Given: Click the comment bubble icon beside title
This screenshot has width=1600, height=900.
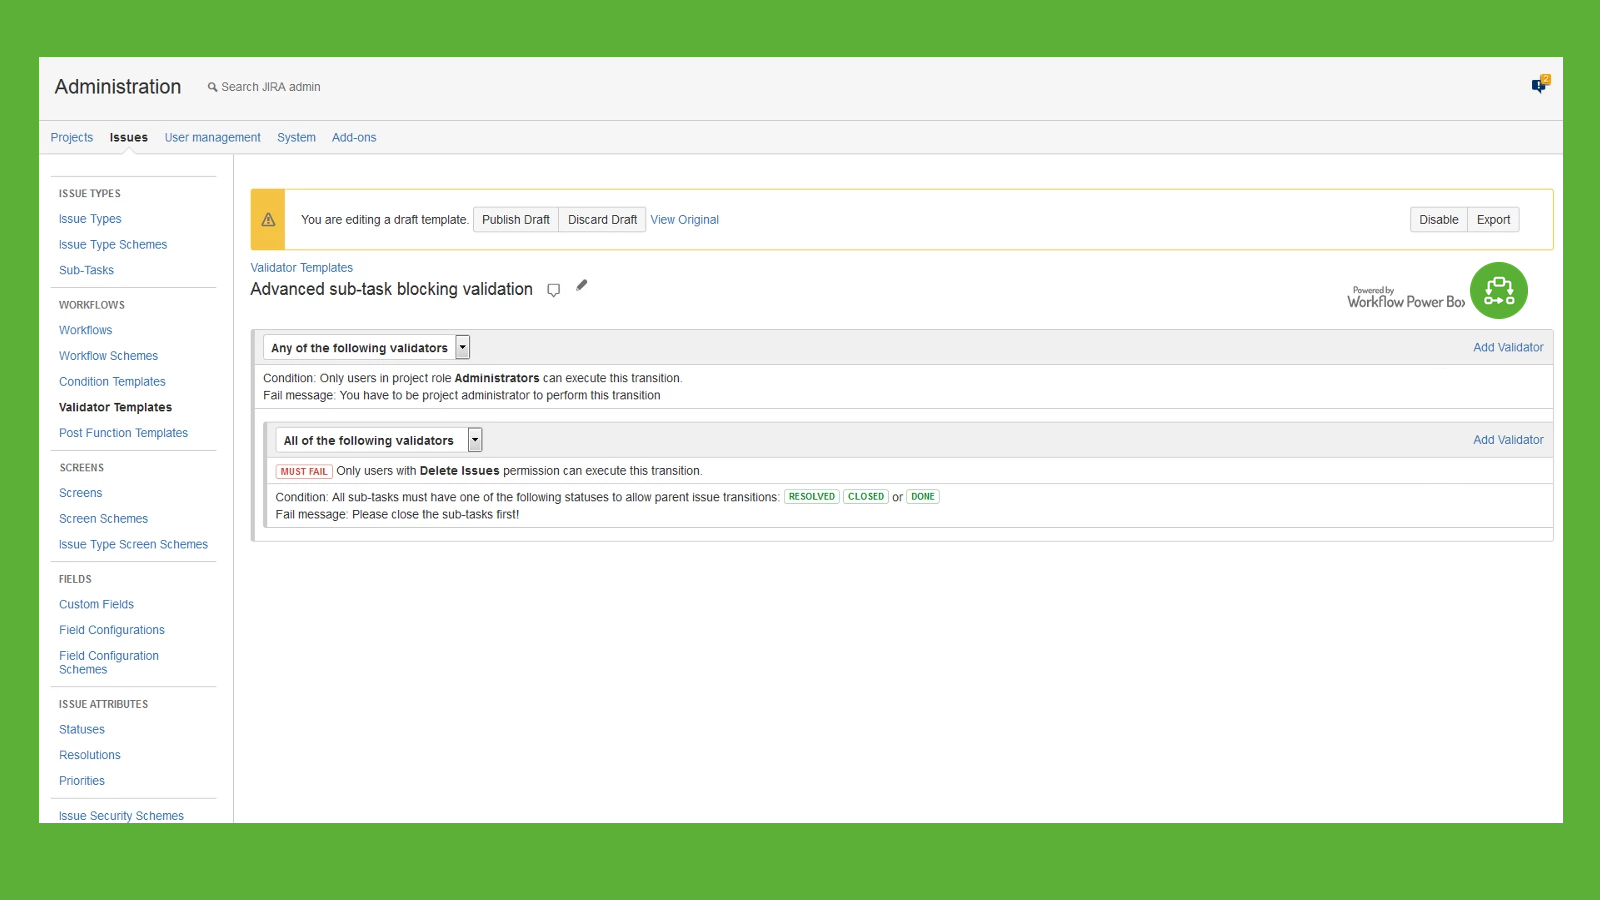Looking at the screenshot, I should click(x=553, y=290).
